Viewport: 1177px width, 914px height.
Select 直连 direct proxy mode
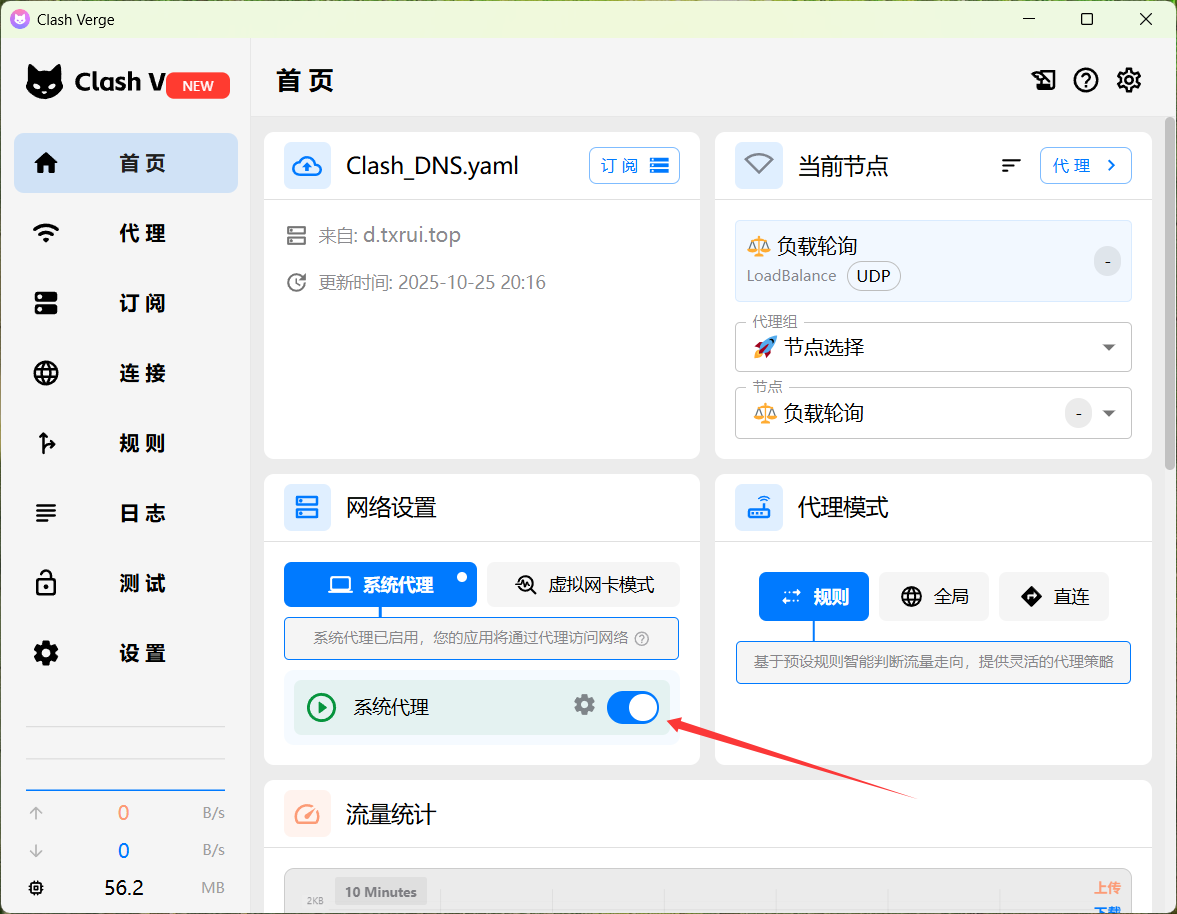tap(1054, 597)
